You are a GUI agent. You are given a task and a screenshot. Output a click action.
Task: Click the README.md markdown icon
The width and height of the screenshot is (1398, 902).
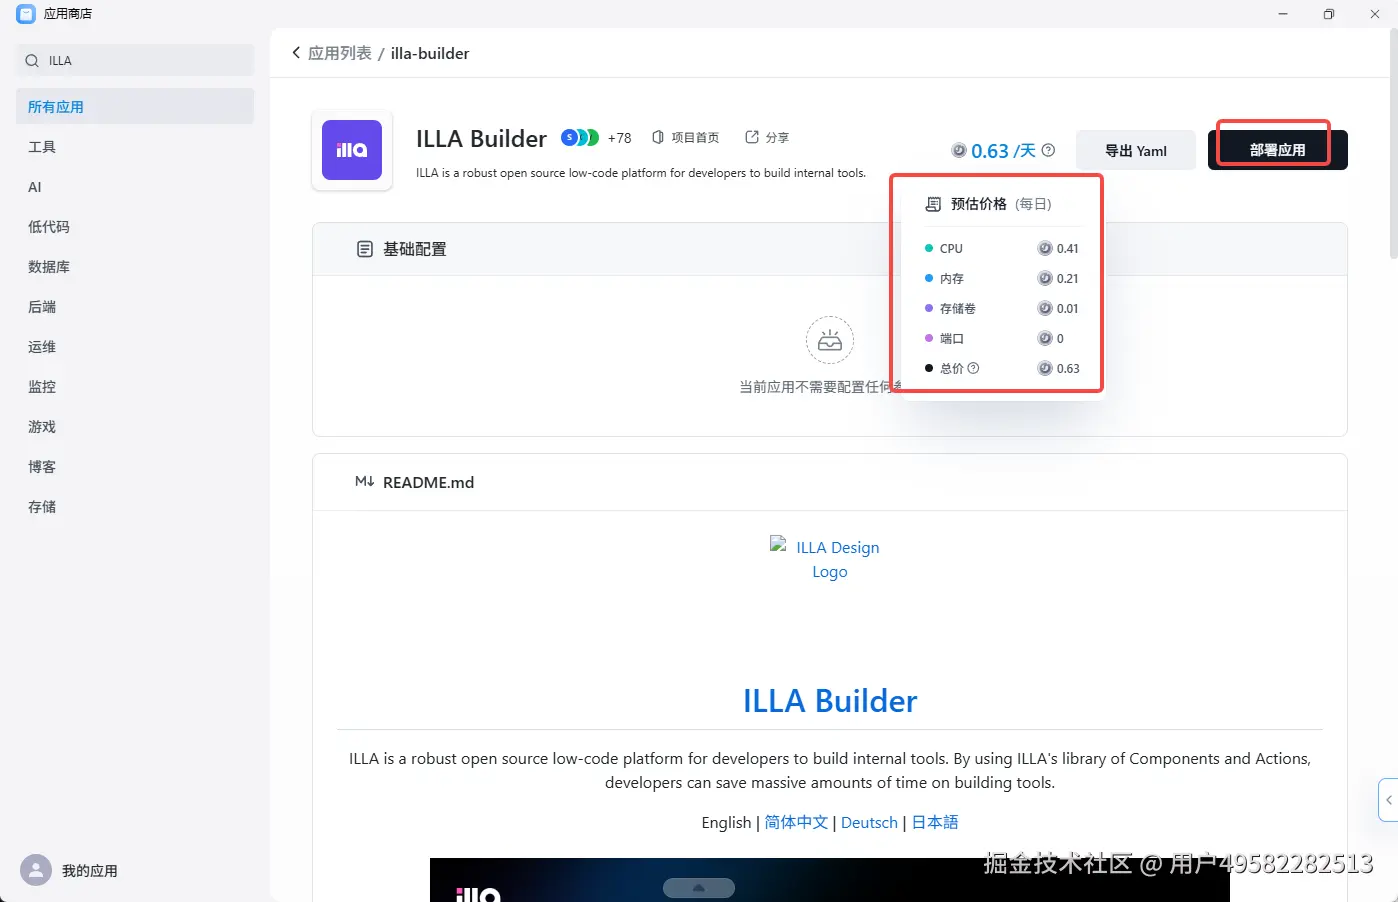pyautogui.click(x=365, y=482)
